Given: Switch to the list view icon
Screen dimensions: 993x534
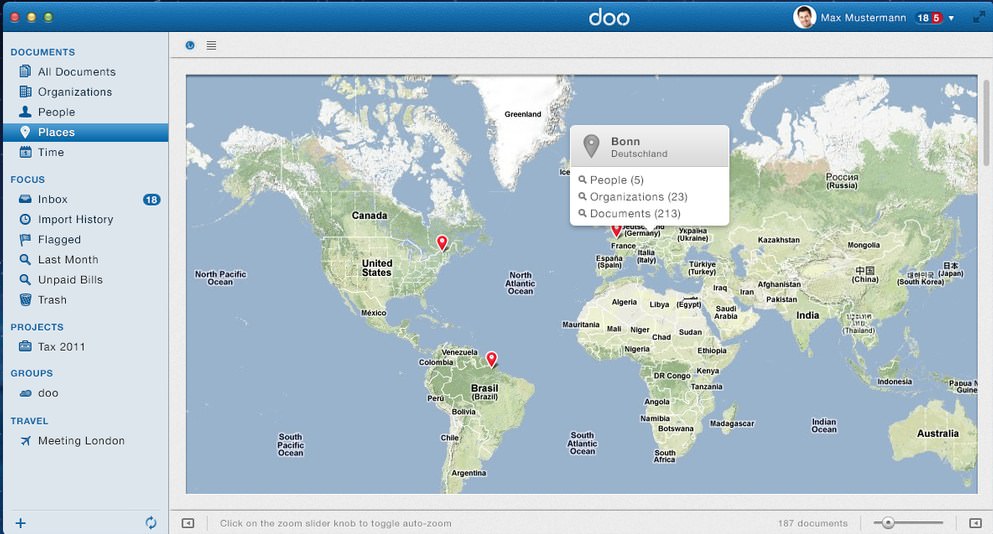Looking at the screenshot, I should tap(211, 45).
